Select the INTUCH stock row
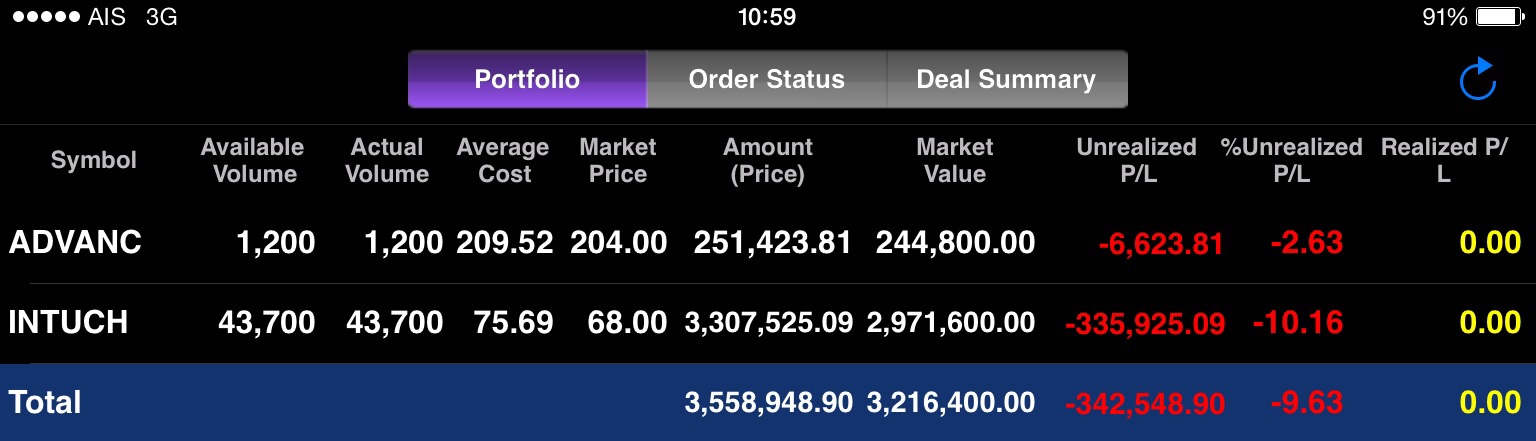Image resolution: width=1536 pixels, height=441 pixels. point(768,323)
